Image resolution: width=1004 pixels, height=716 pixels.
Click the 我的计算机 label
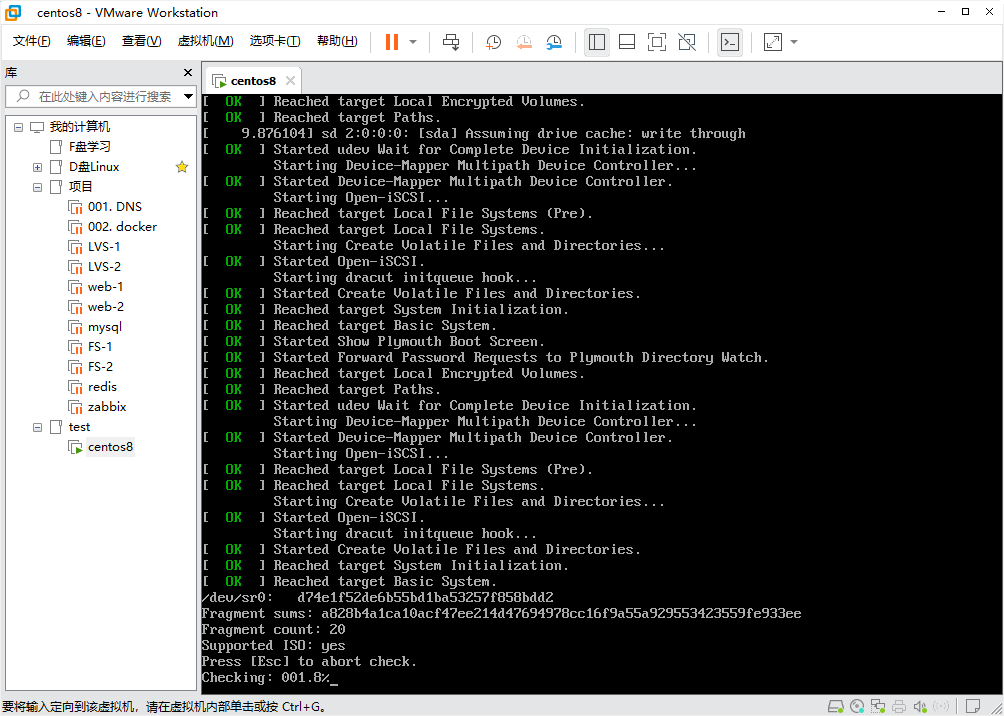point(80,127)
